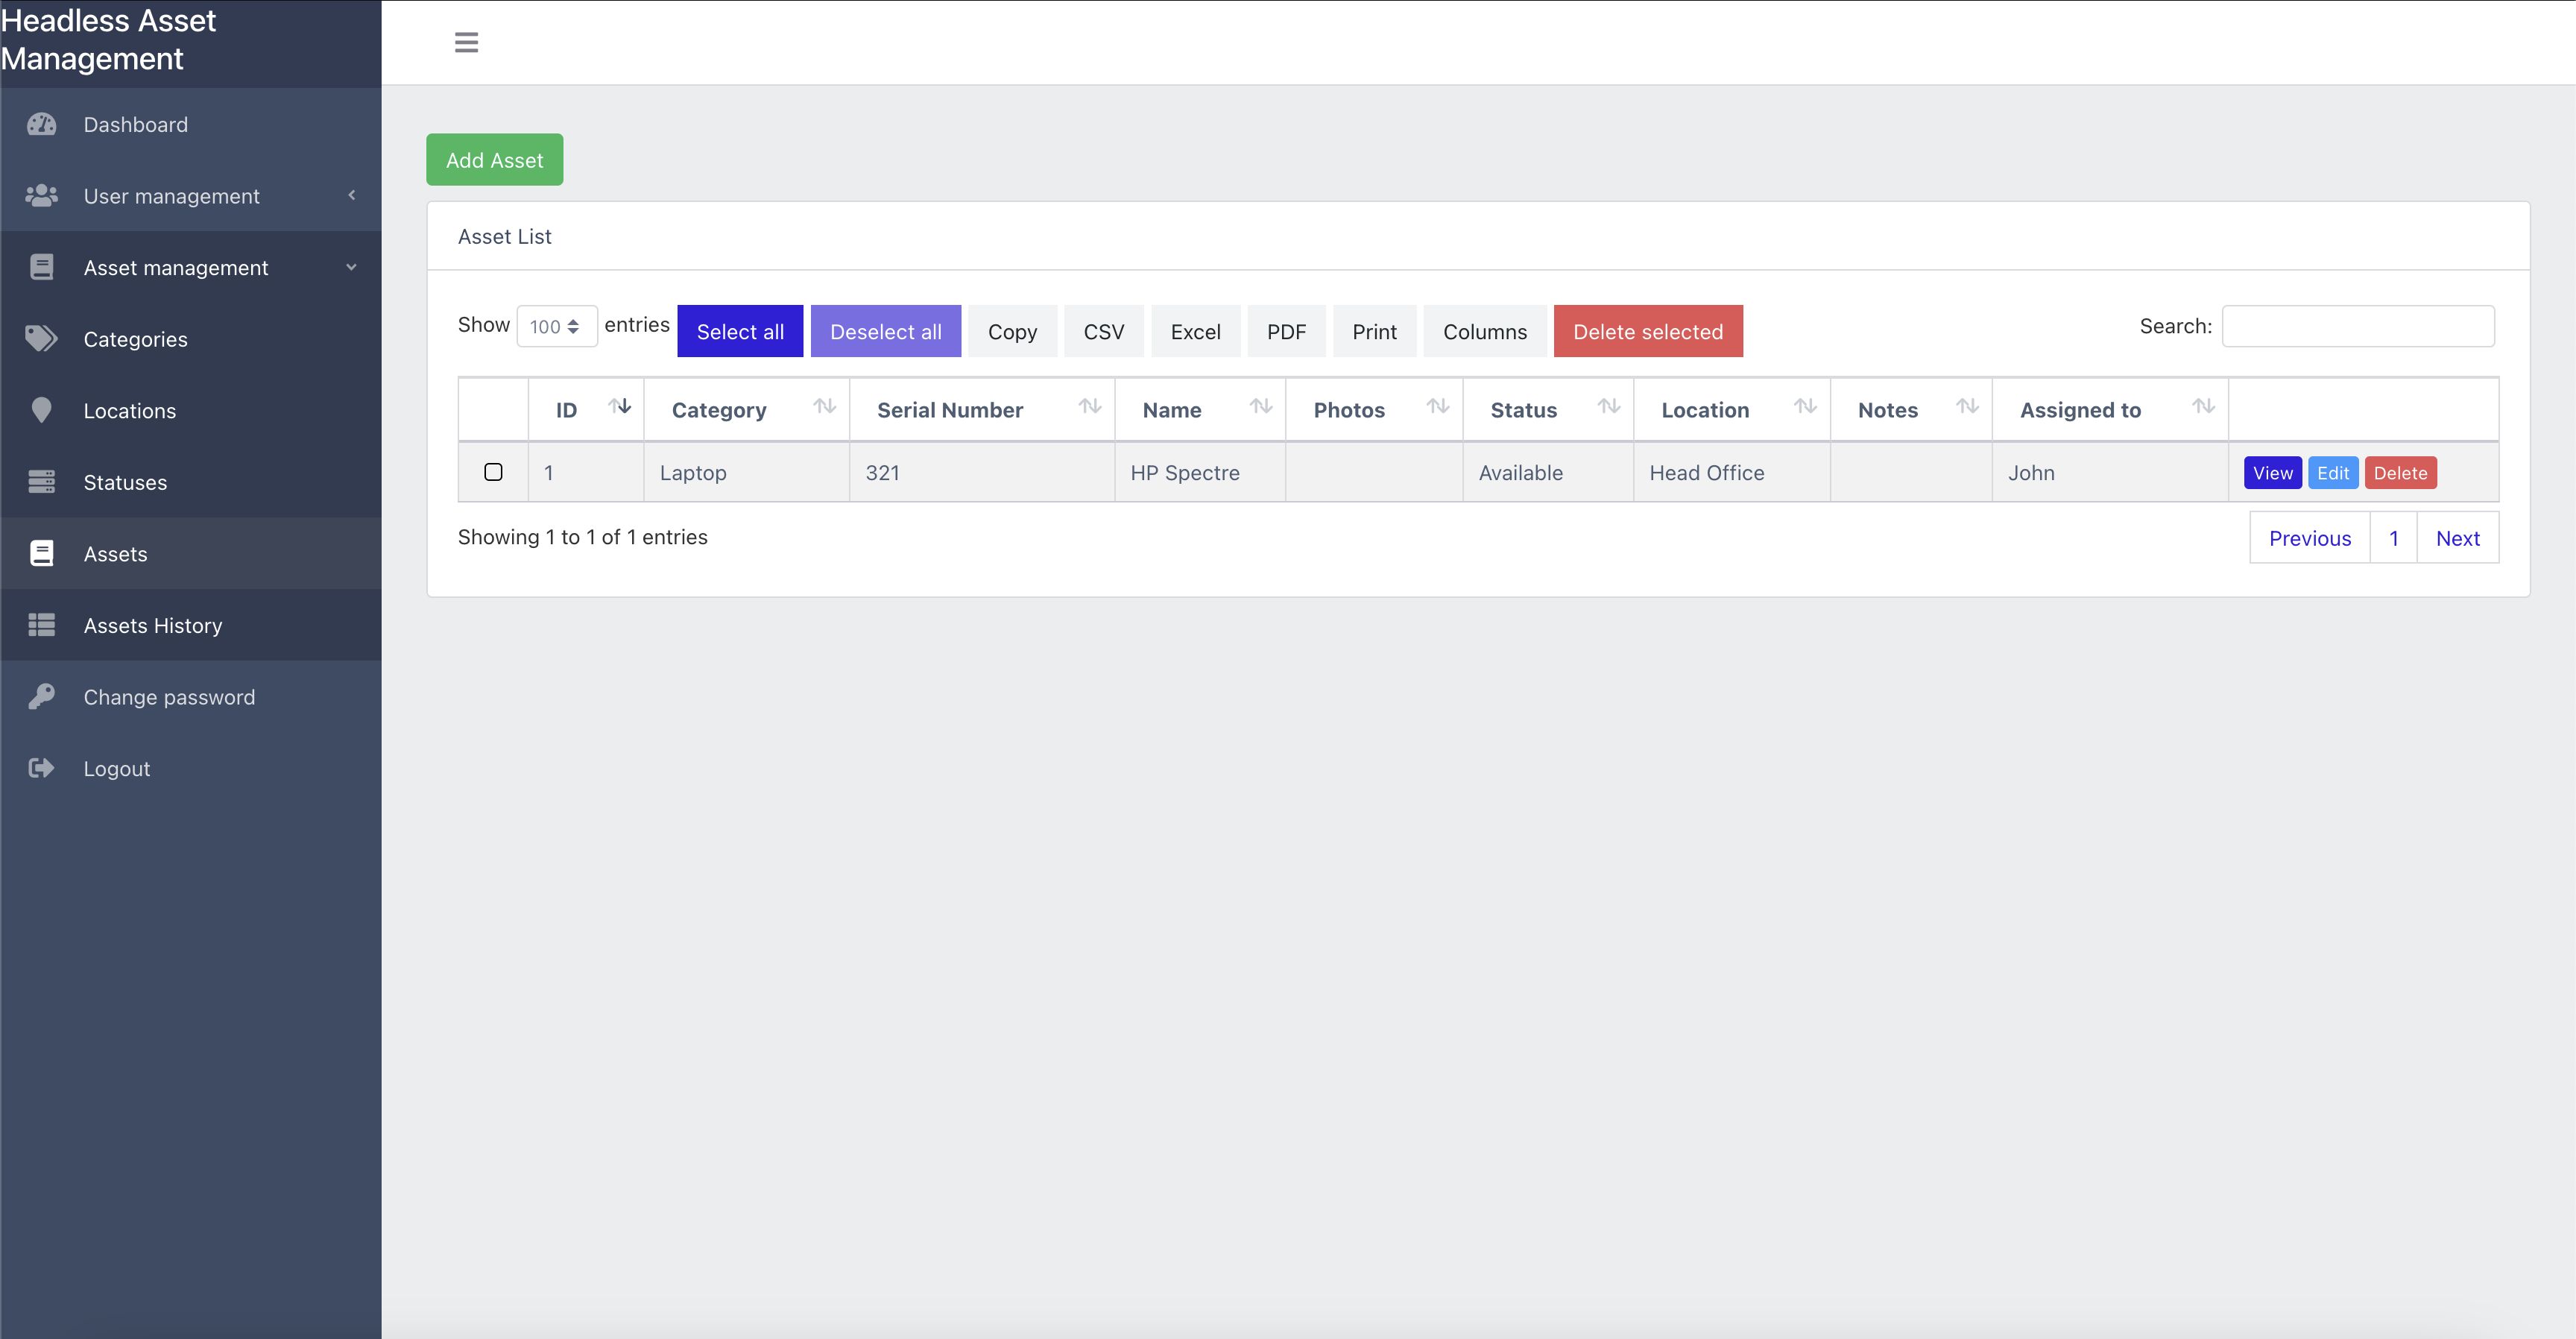Click the red Delete selected button
The width and height of the screenshot is (2576, 1339).
[x=1647, y=331]
